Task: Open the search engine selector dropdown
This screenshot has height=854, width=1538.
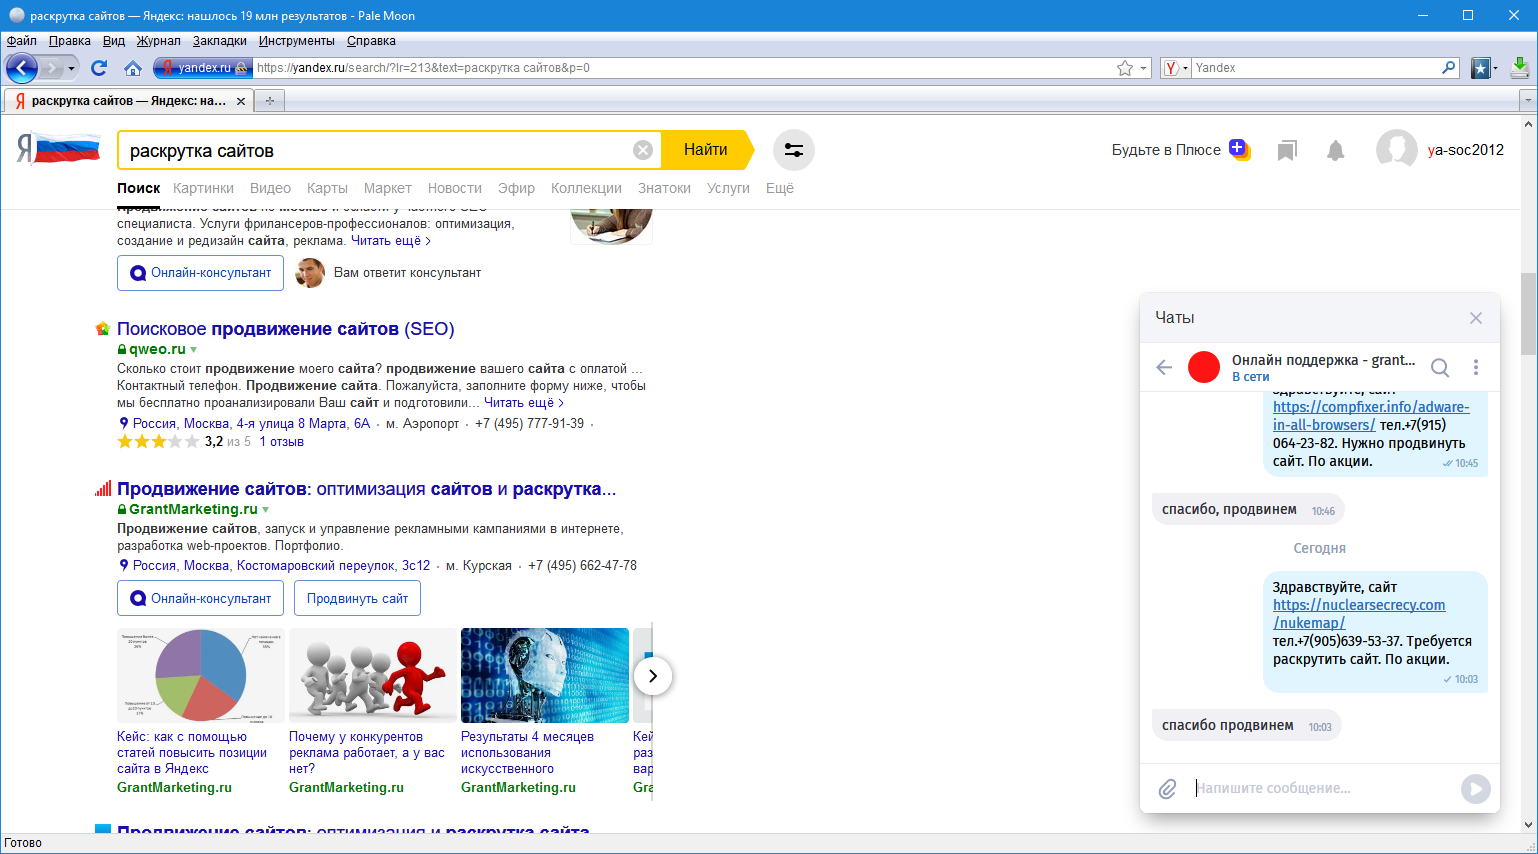Action: (x=1174, y=68)
